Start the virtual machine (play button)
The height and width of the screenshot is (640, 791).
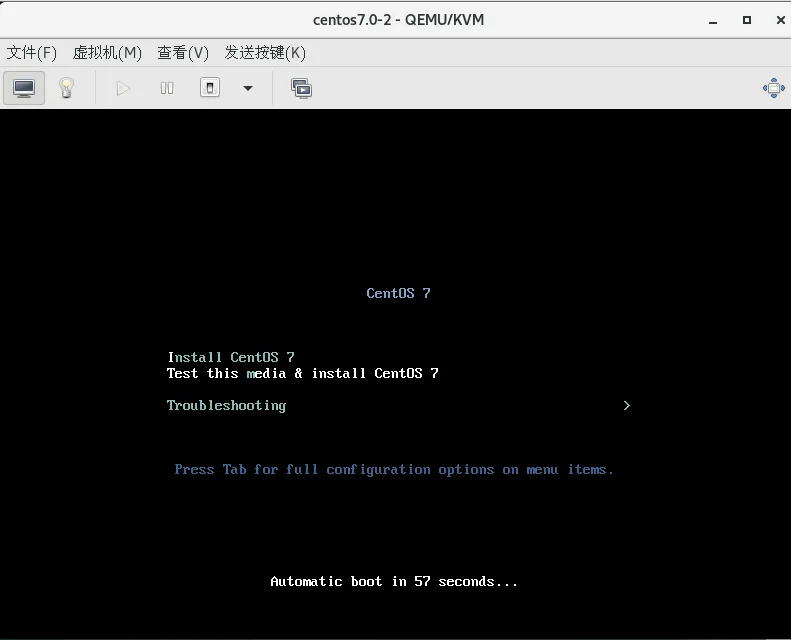123,88
